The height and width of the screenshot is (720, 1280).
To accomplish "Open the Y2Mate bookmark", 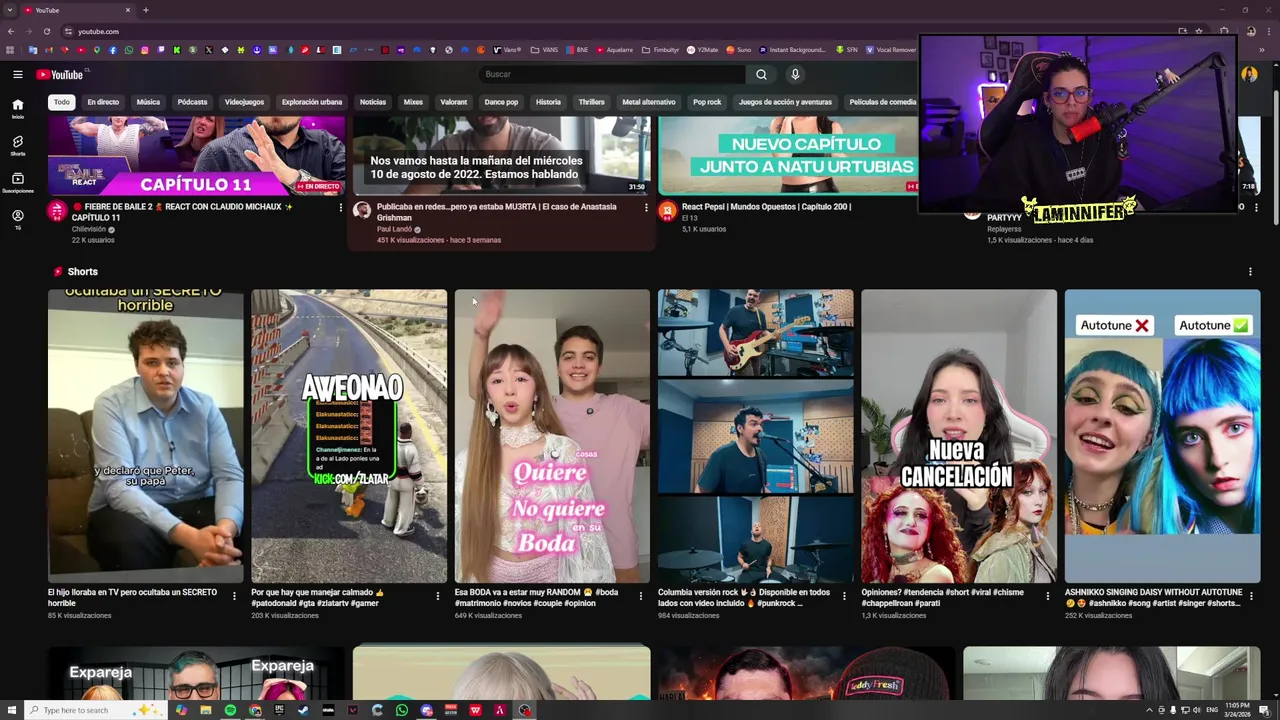I will pos(702,50).
